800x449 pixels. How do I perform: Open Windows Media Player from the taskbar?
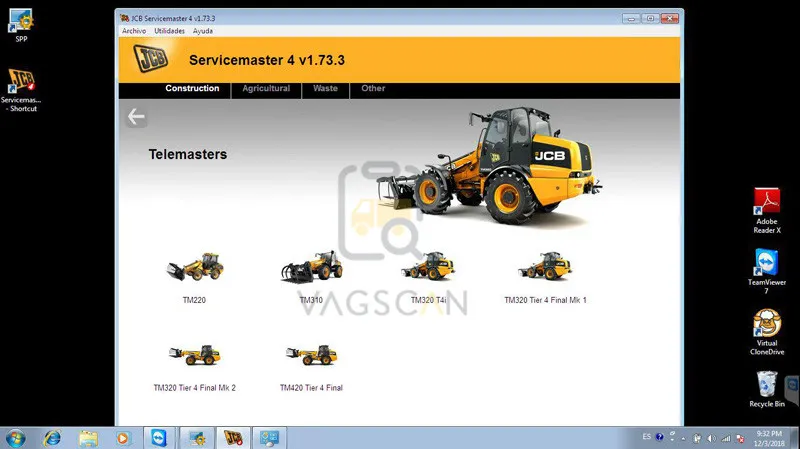point(123,438)
